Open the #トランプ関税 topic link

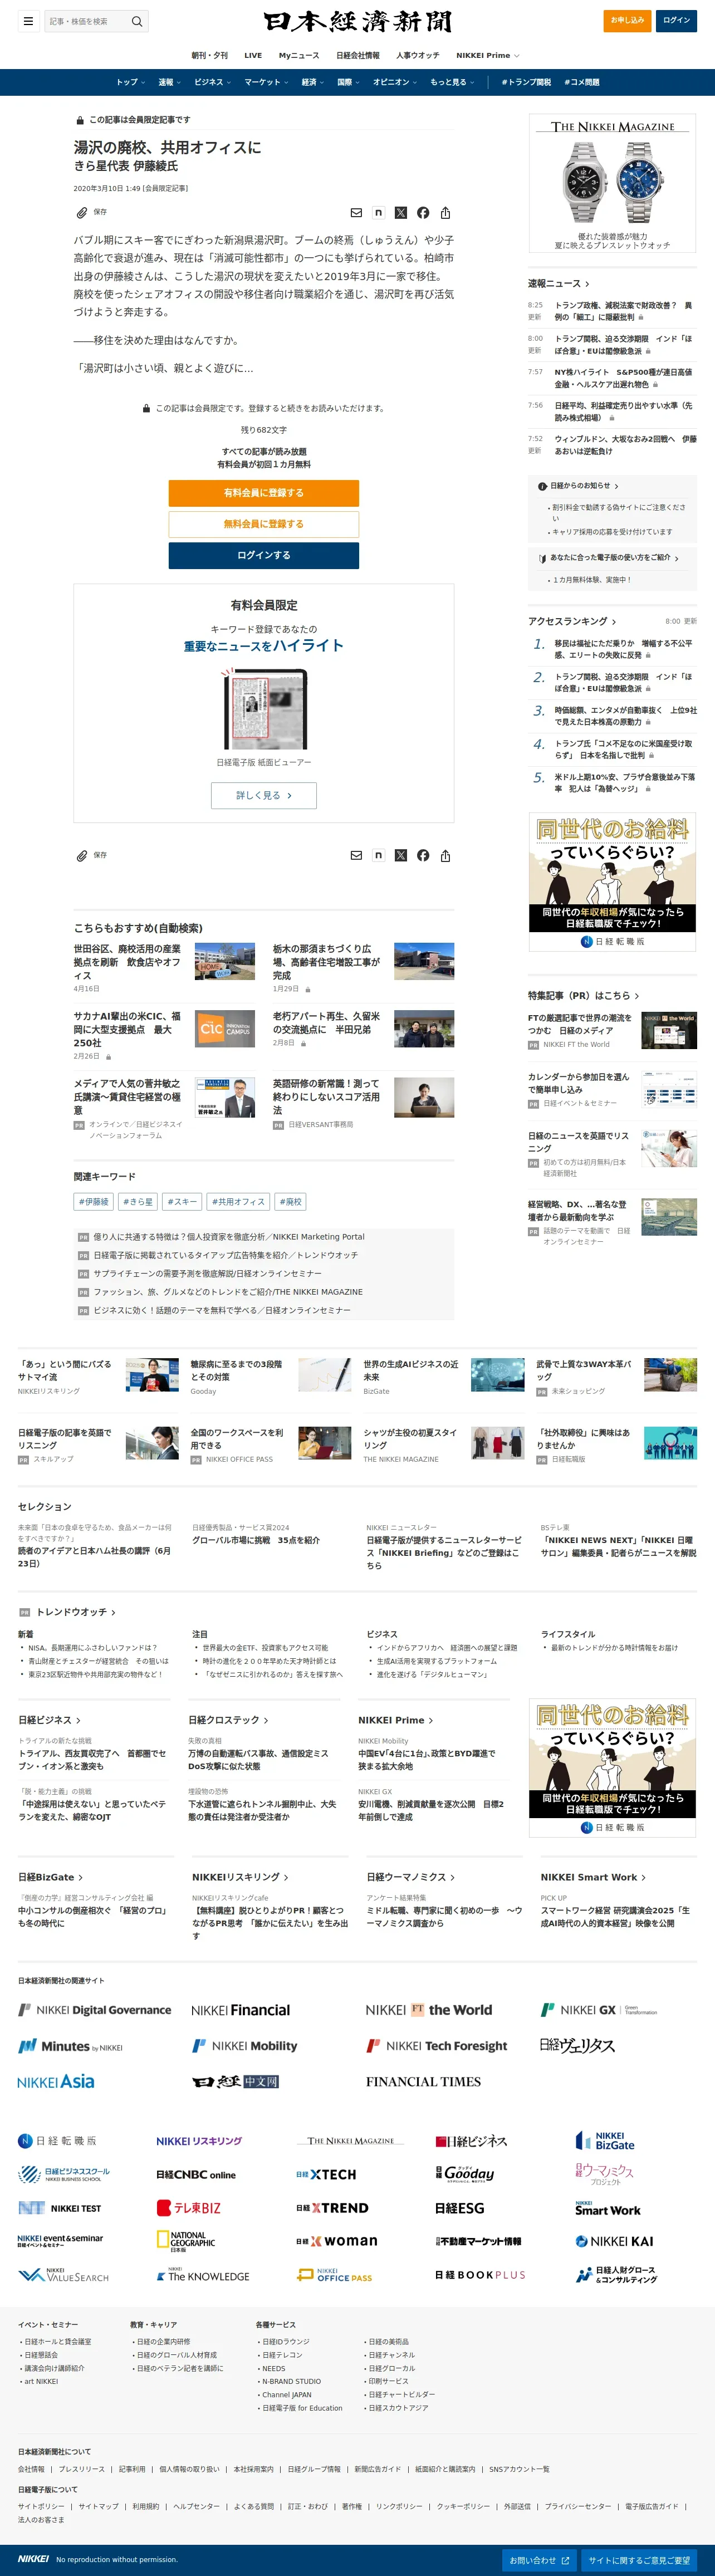tap(526, 82)
